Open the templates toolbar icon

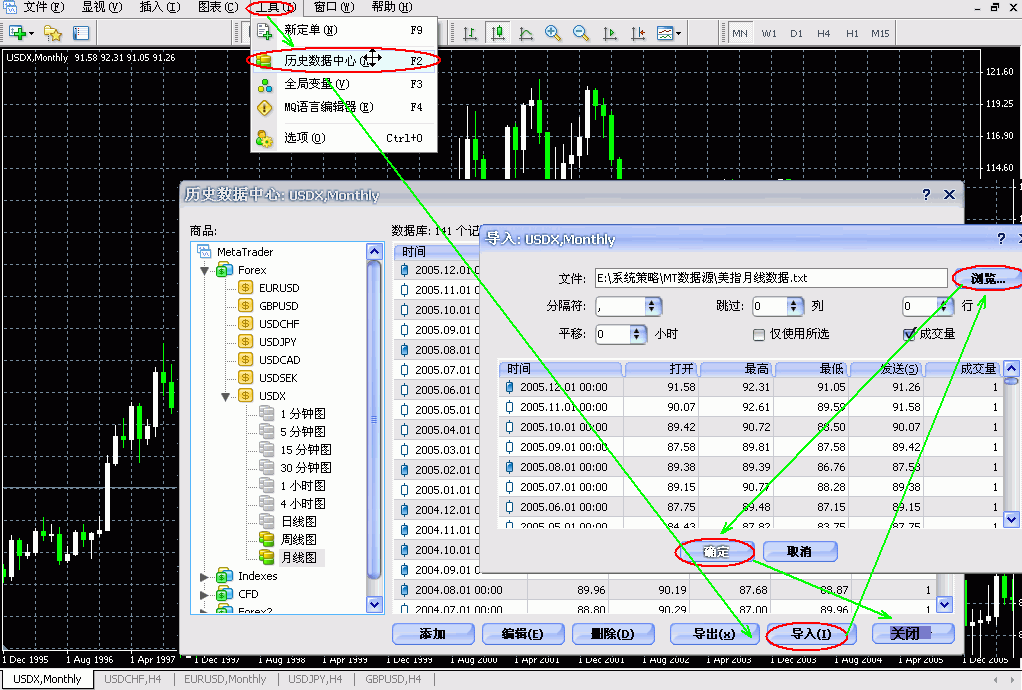coord(668,33)
